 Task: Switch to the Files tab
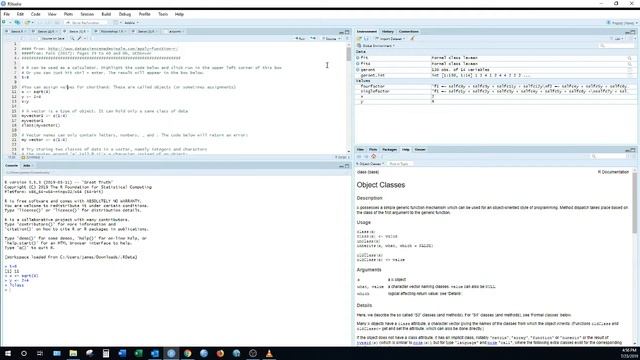[x=360, y=149]
